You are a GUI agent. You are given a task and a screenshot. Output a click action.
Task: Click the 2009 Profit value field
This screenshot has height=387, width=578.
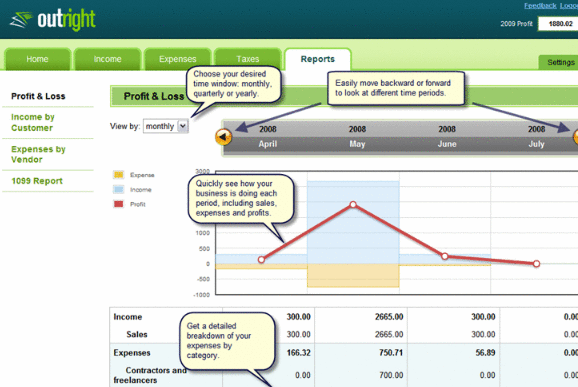[558, 24]
